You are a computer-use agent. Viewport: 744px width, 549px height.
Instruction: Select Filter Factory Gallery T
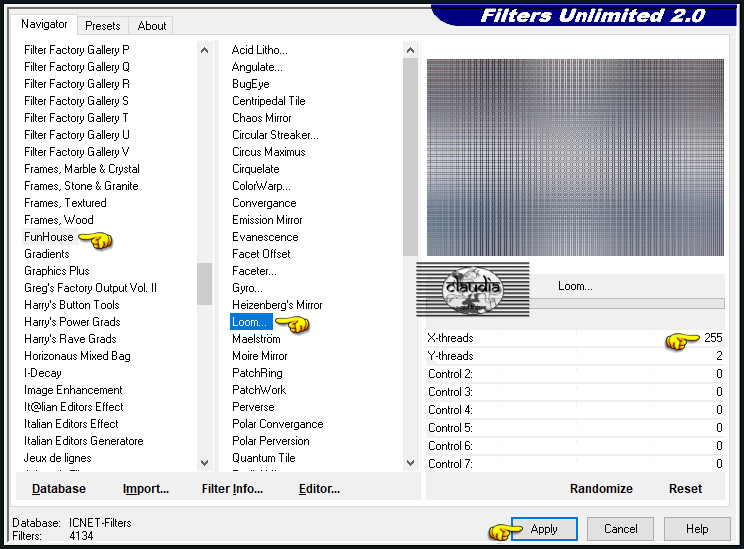(76, 118)
